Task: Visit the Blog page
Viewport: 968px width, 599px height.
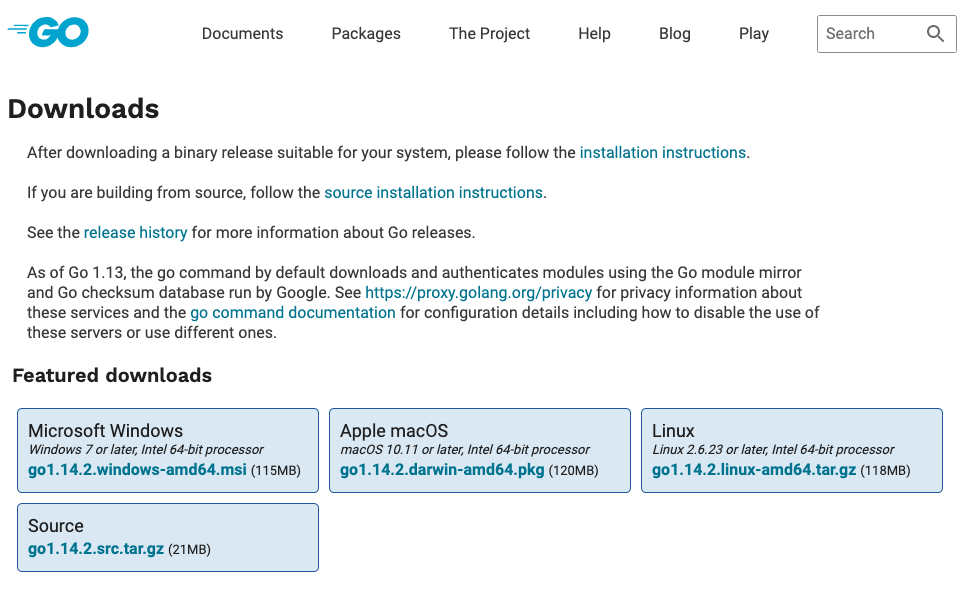Action: pos(674,33)
